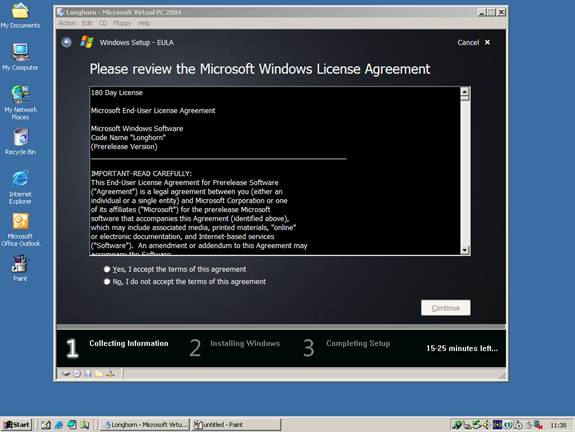Click the license text scroll up arrow

point(465,91)
